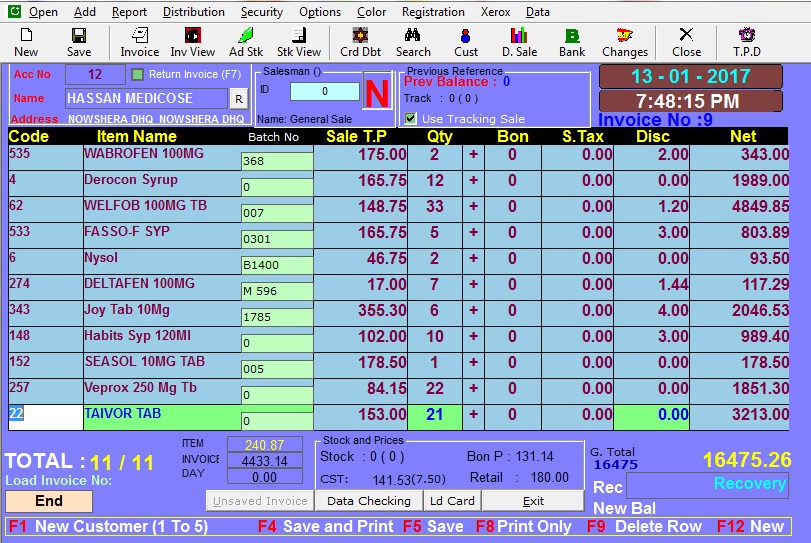Click the End button
The height and width of the screenshot is (543, 811).
[x=49, y=501]
